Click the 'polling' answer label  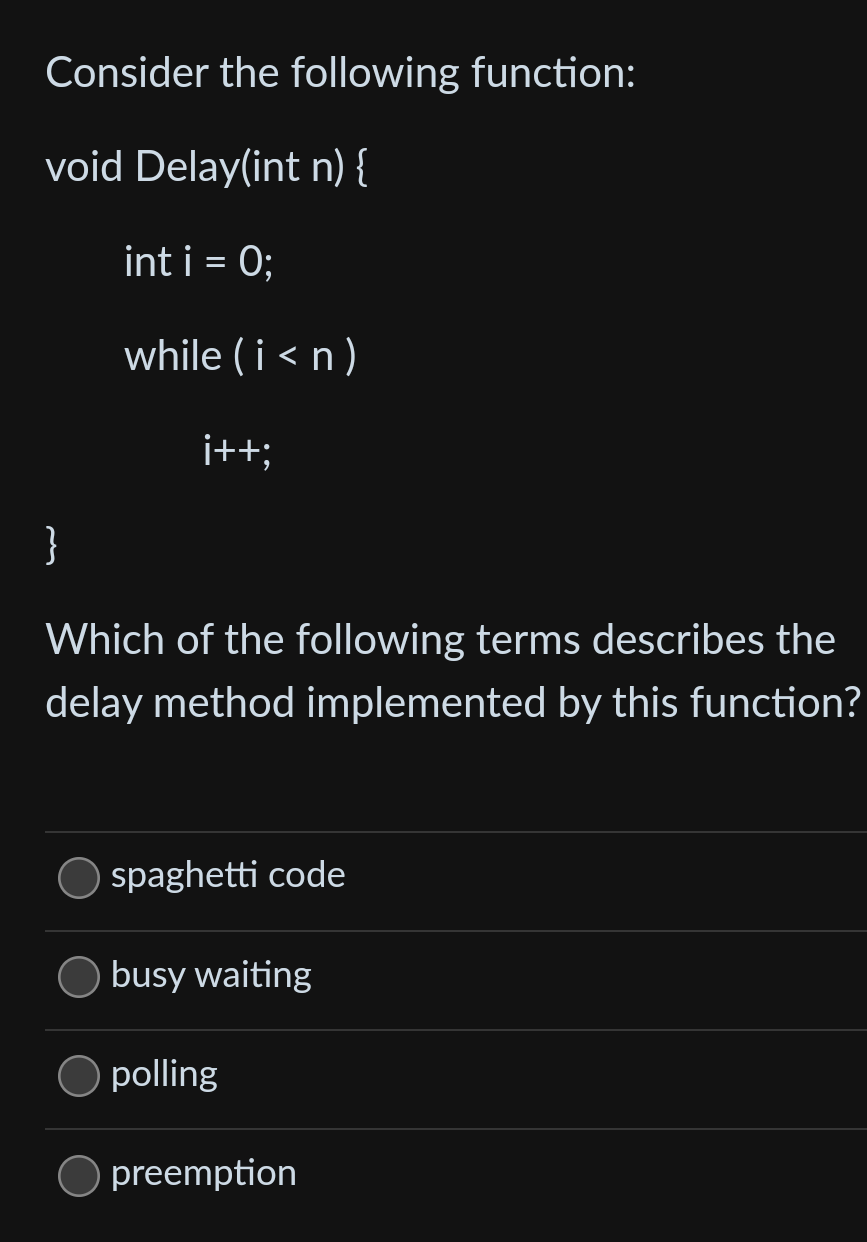coord(164,1074)
